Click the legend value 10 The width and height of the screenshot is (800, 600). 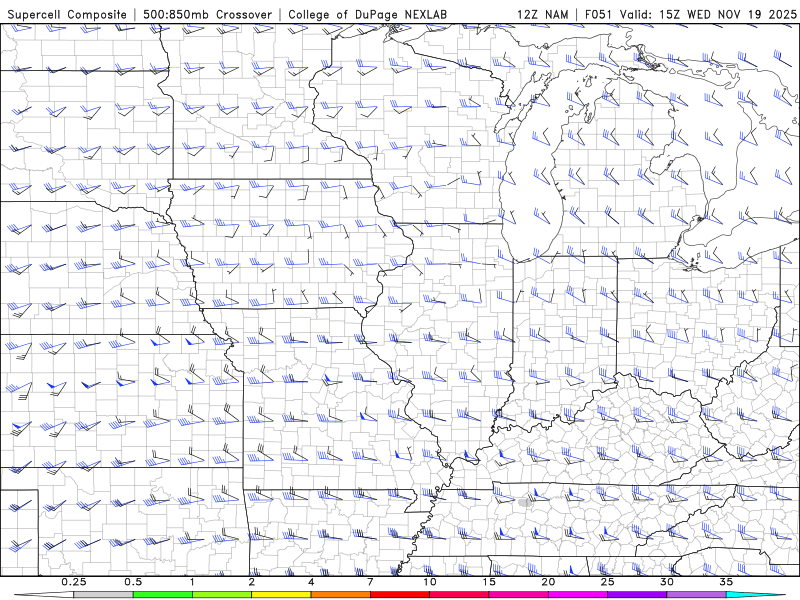[x=430, y=582]
